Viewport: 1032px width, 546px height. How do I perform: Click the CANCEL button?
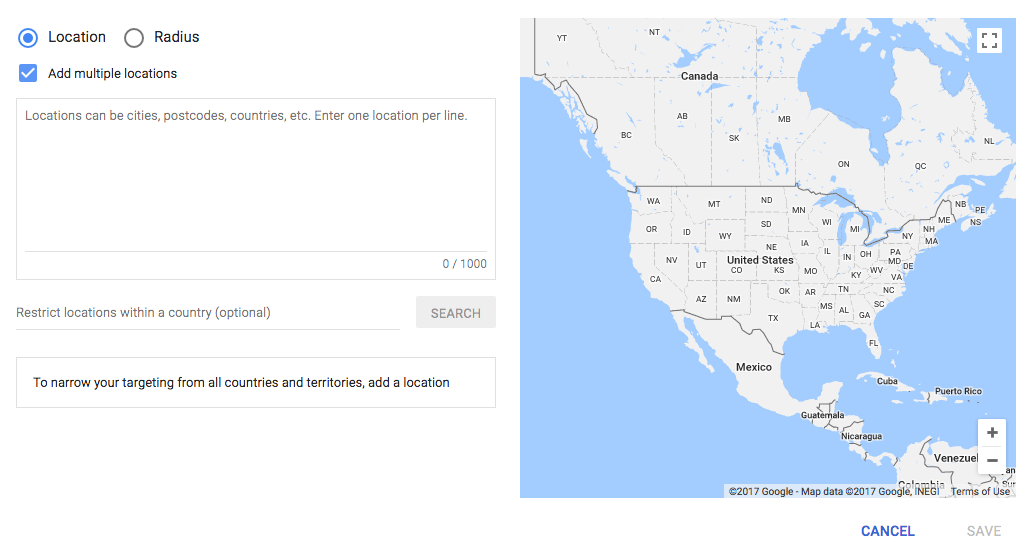pos(887,531)
